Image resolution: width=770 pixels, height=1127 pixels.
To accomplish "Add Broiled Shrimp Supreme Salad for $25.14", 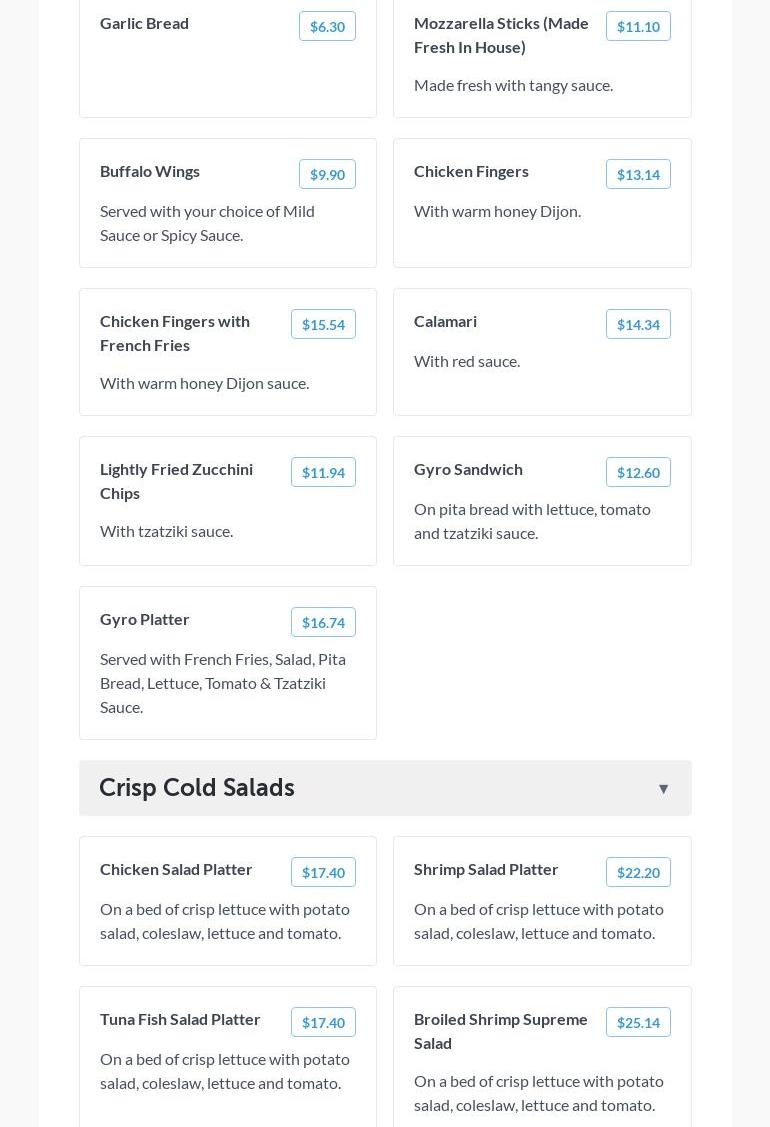I will click(x=638, y=1023).
